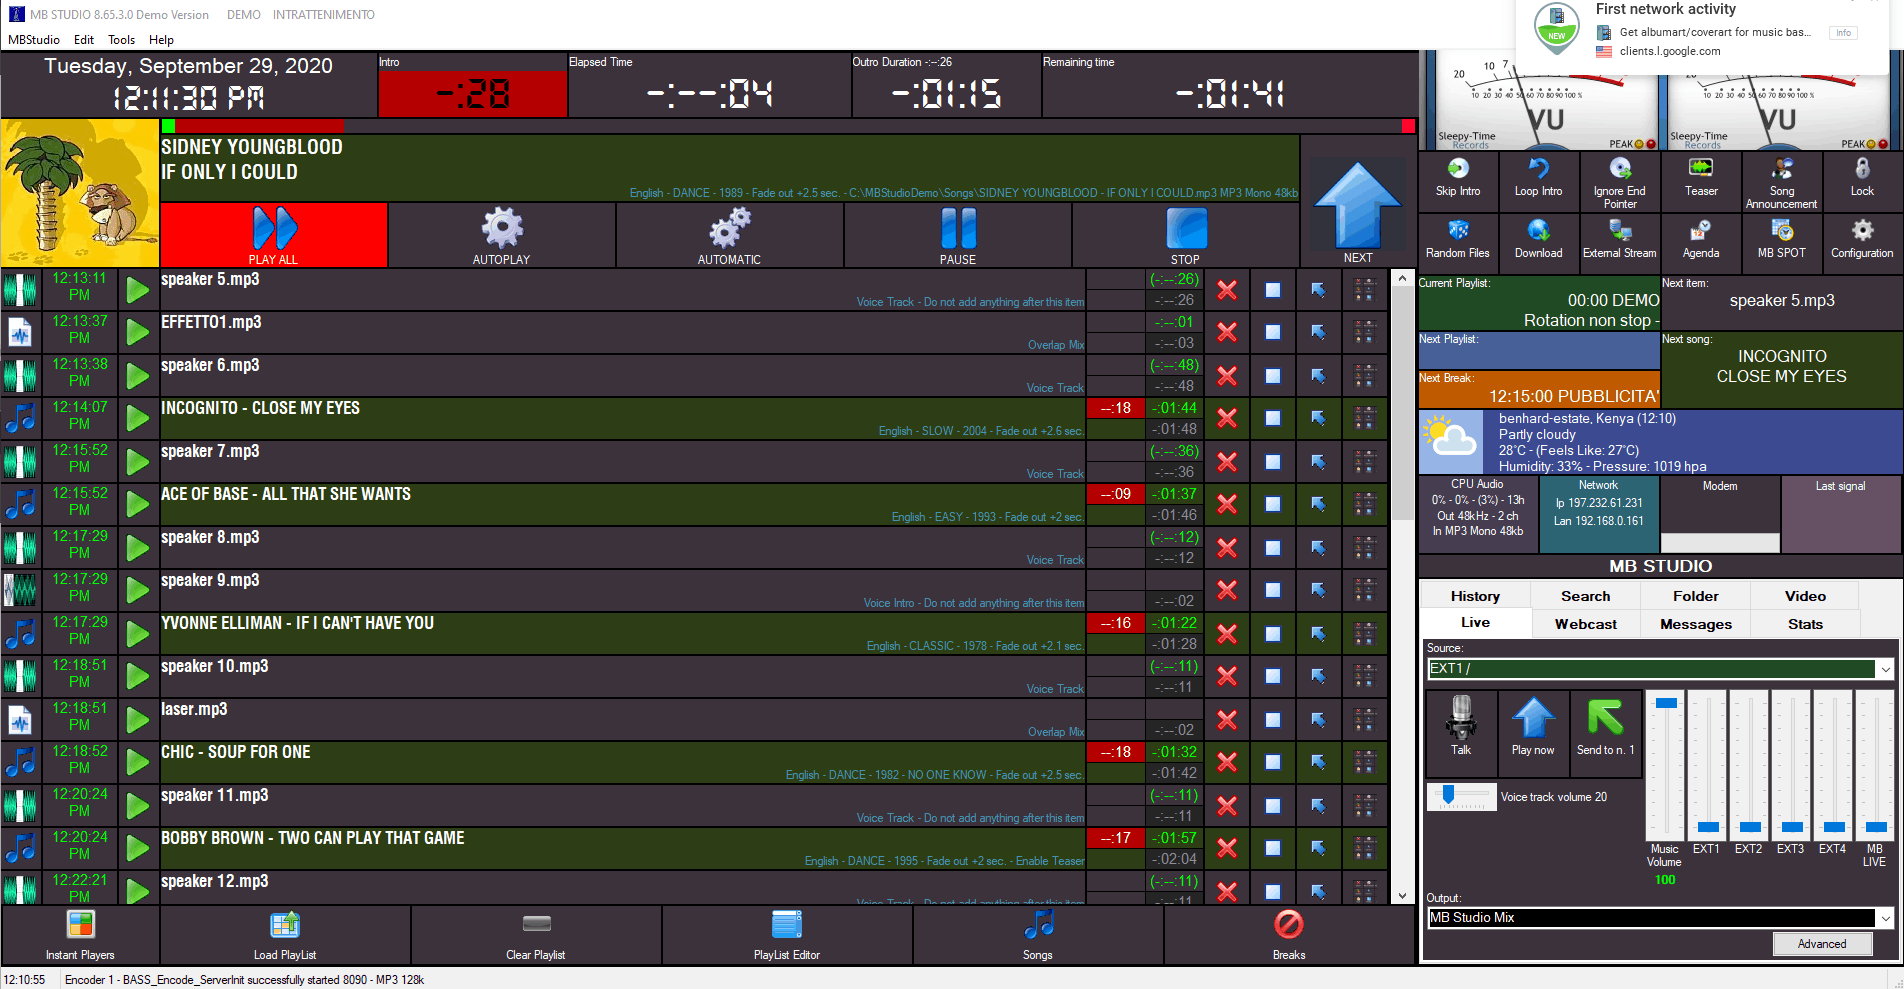Expand the Source dropdown showing EXT1
Image resolution: width=1904 pixels, height=989 pixels.
(1885, 669)
